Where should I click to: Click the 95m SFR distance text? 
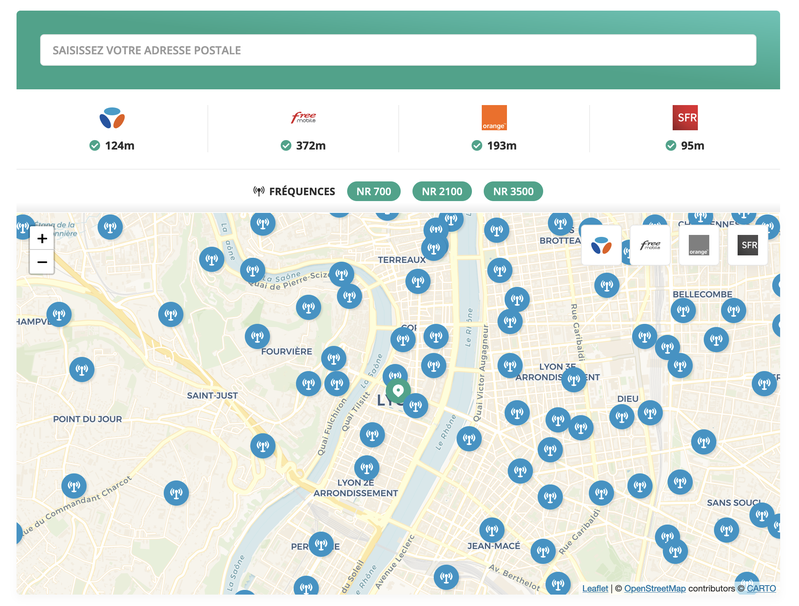693,146
